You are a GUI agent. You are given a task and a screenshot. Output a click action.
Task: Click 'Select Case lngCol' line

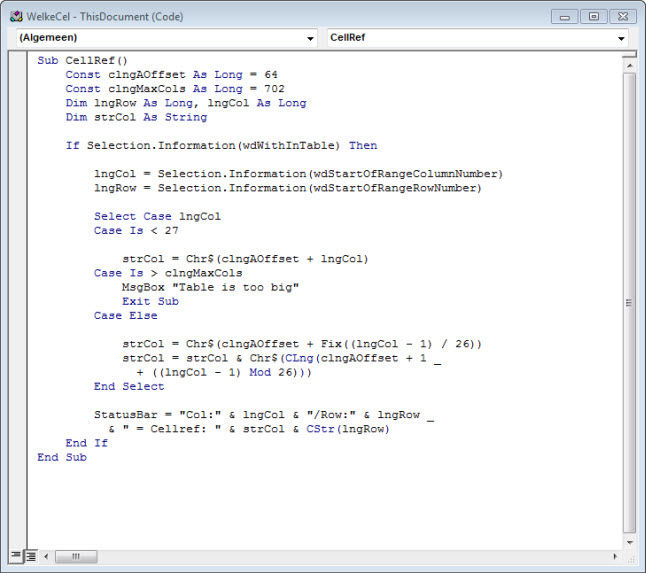[x=157, y=217]
